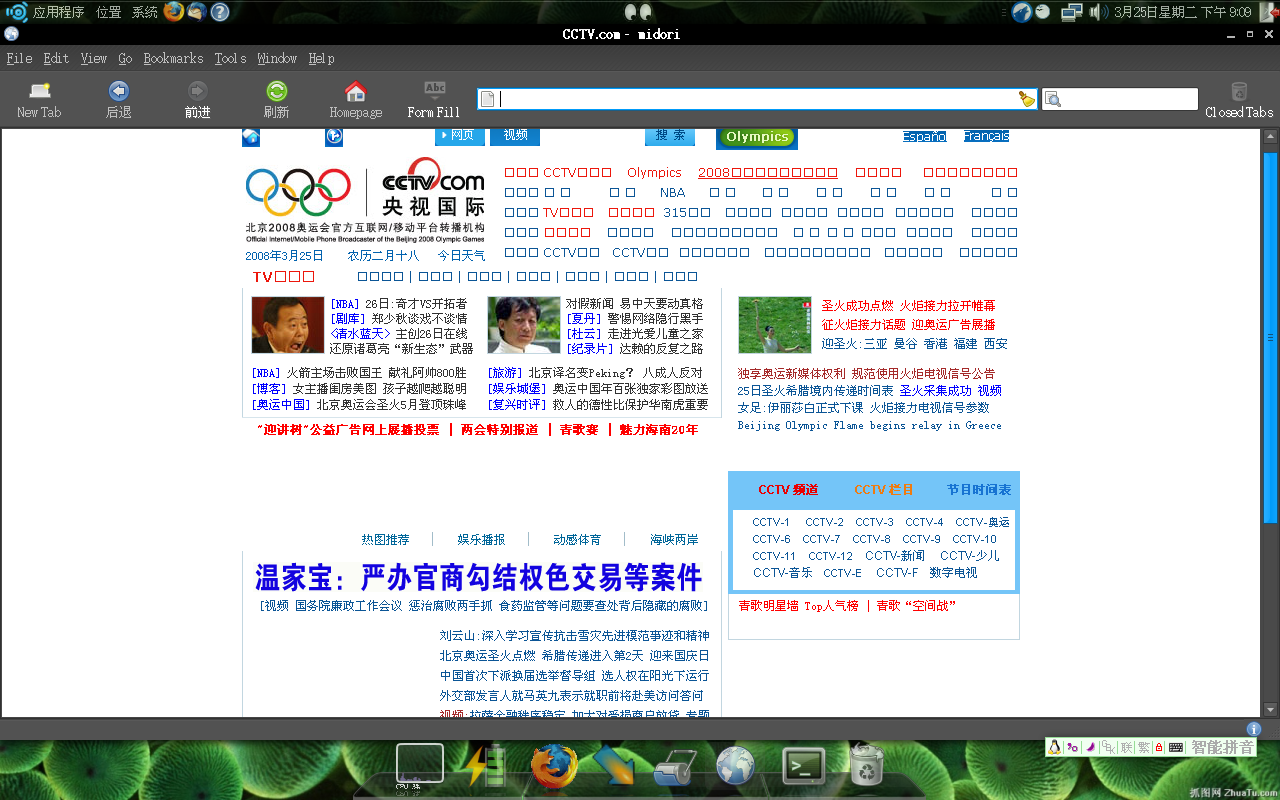Click the paint roller dock icon
The height and width of the screenshot is (800, 1280).
[676, 768]
